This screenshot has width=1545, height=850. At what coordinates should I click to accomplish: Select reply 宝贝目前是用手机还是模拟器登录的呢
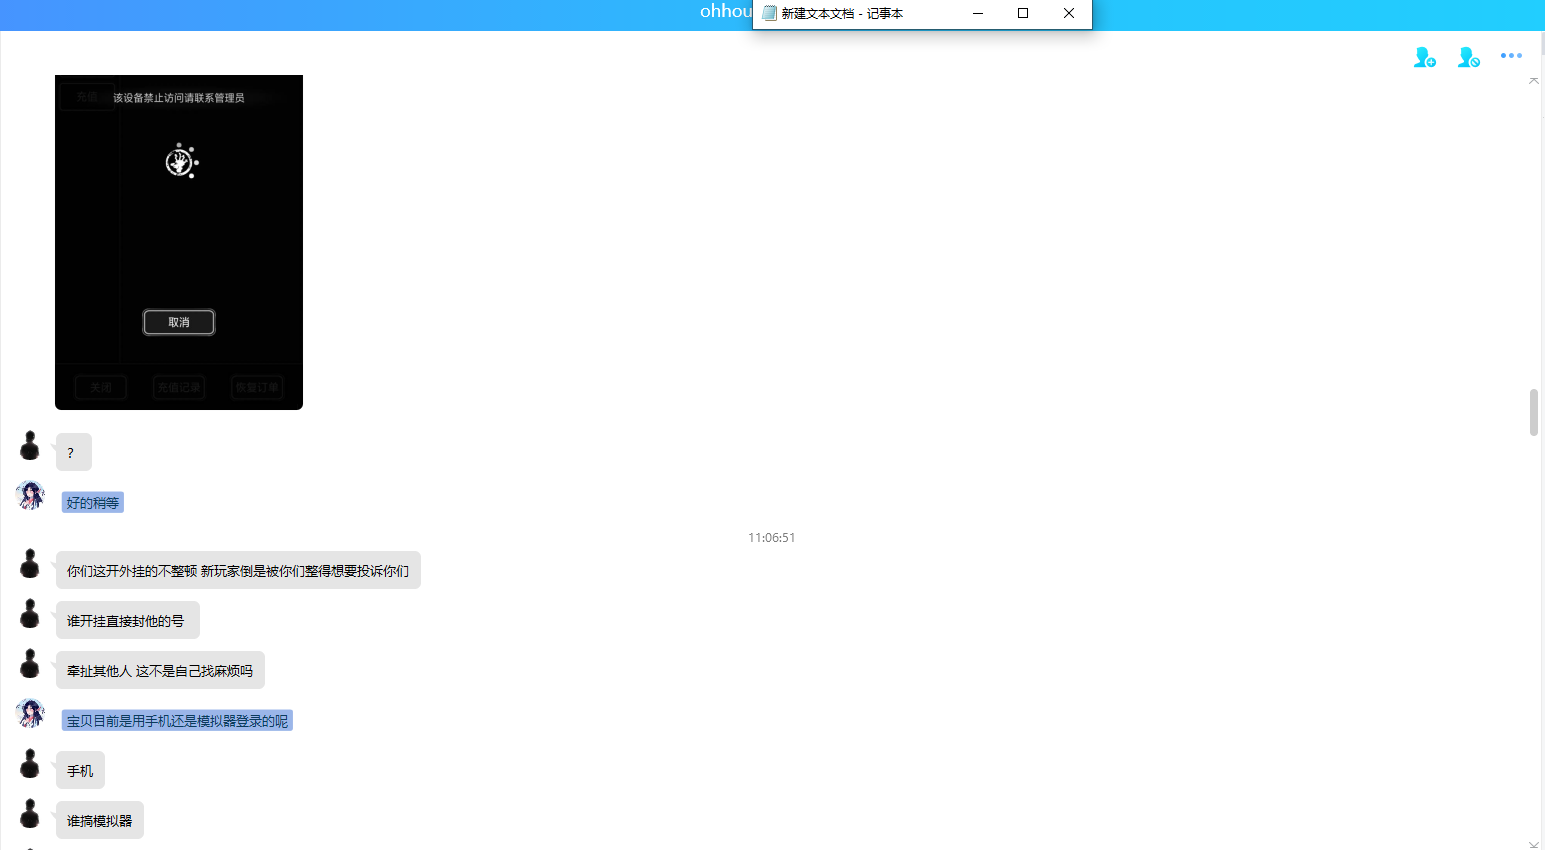(177, 720)
